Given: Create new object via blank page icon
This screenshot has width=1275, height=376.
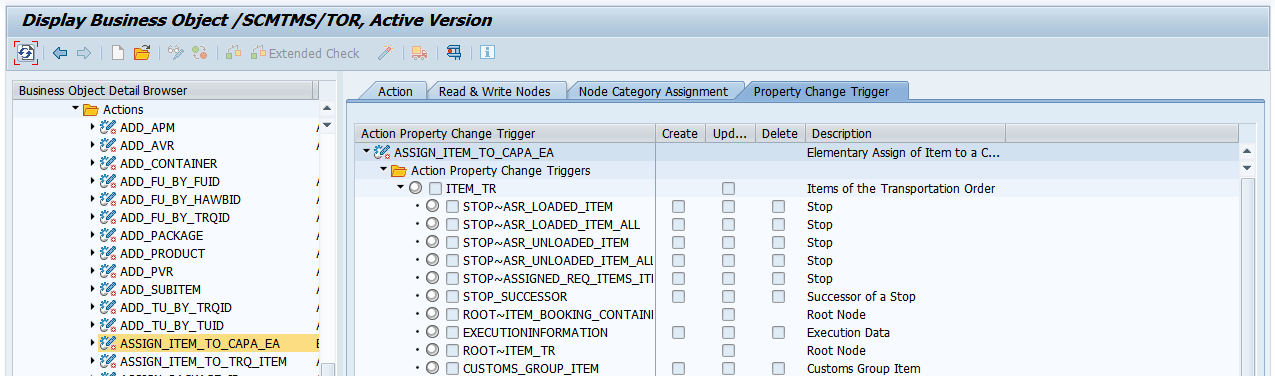Looking at the screenshot, I should (118, 53).
